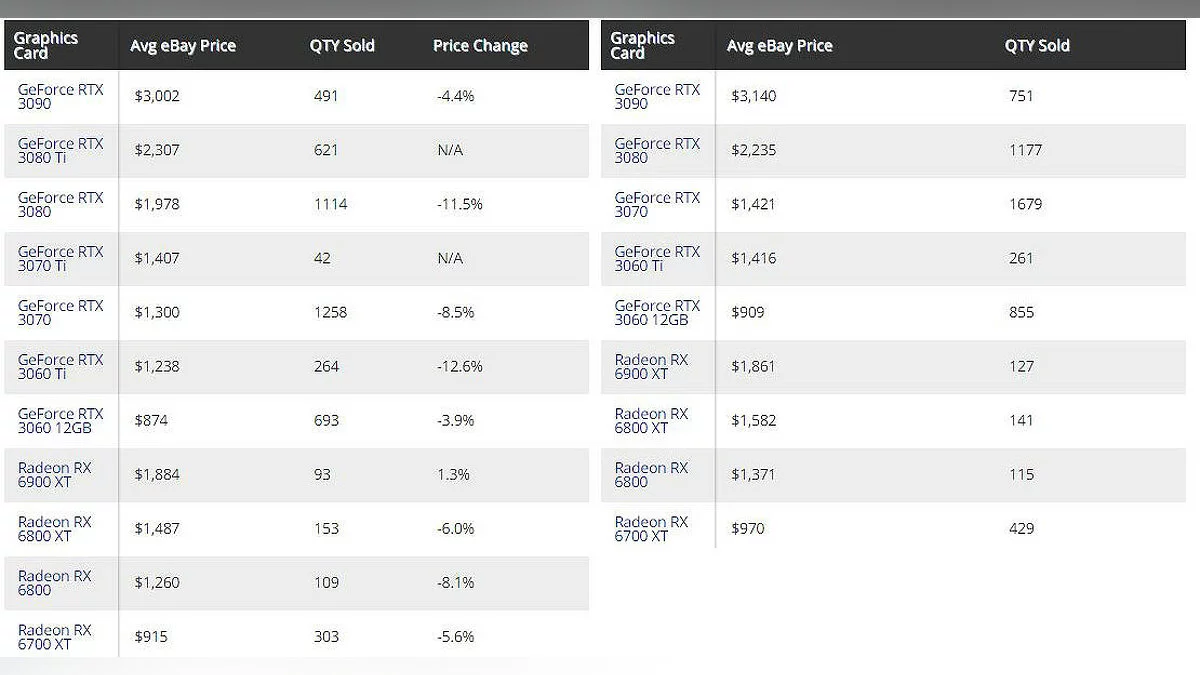Select the 1.3% price change value

pos(453,475)
